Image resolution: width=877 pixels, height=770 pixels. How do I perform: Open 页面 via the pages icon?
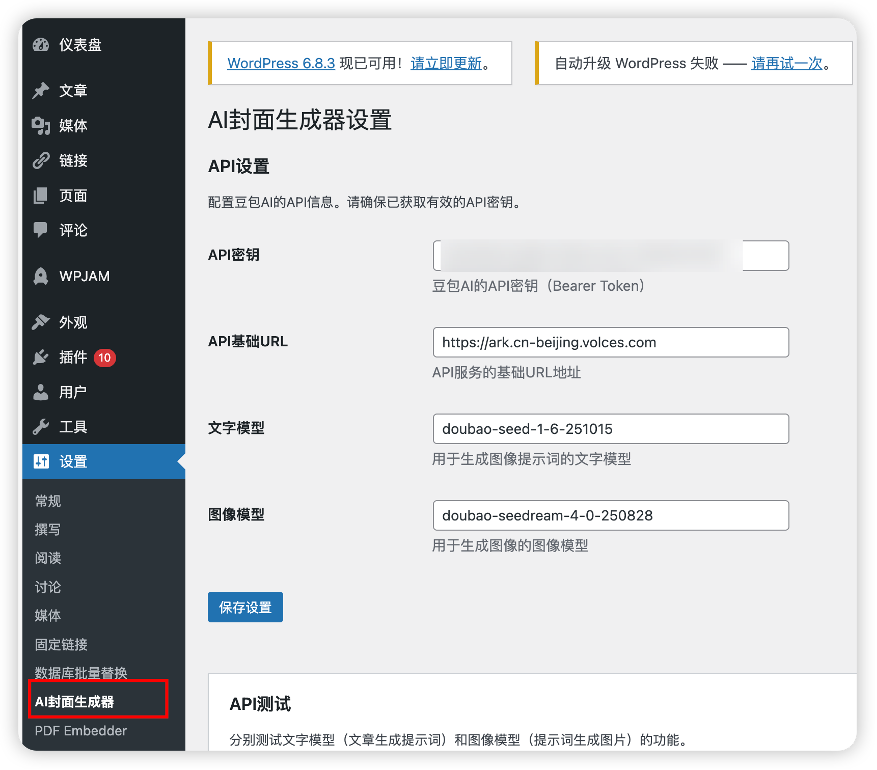(40, 195)
